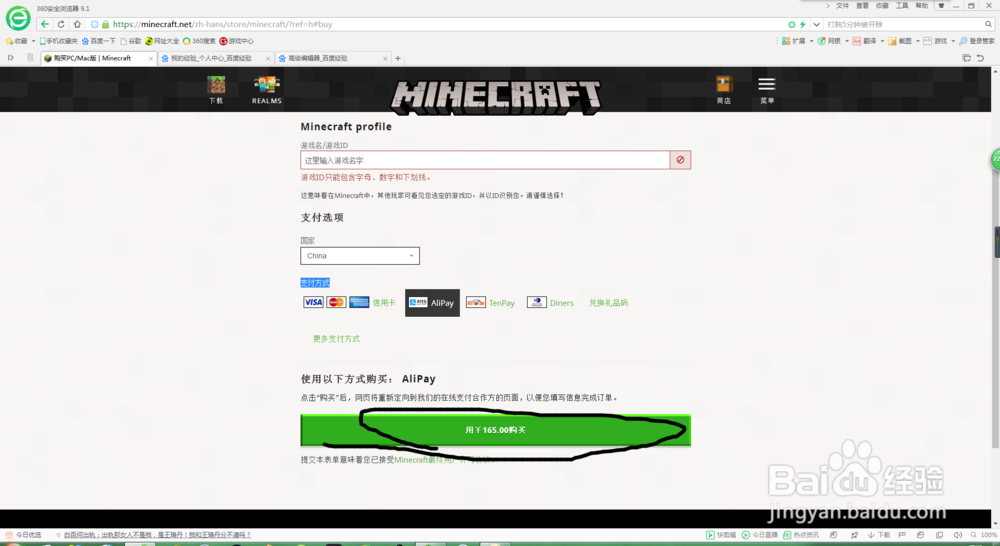Click the Minecraft username input field
This screenshot has width=1000, height=546.
485,160
